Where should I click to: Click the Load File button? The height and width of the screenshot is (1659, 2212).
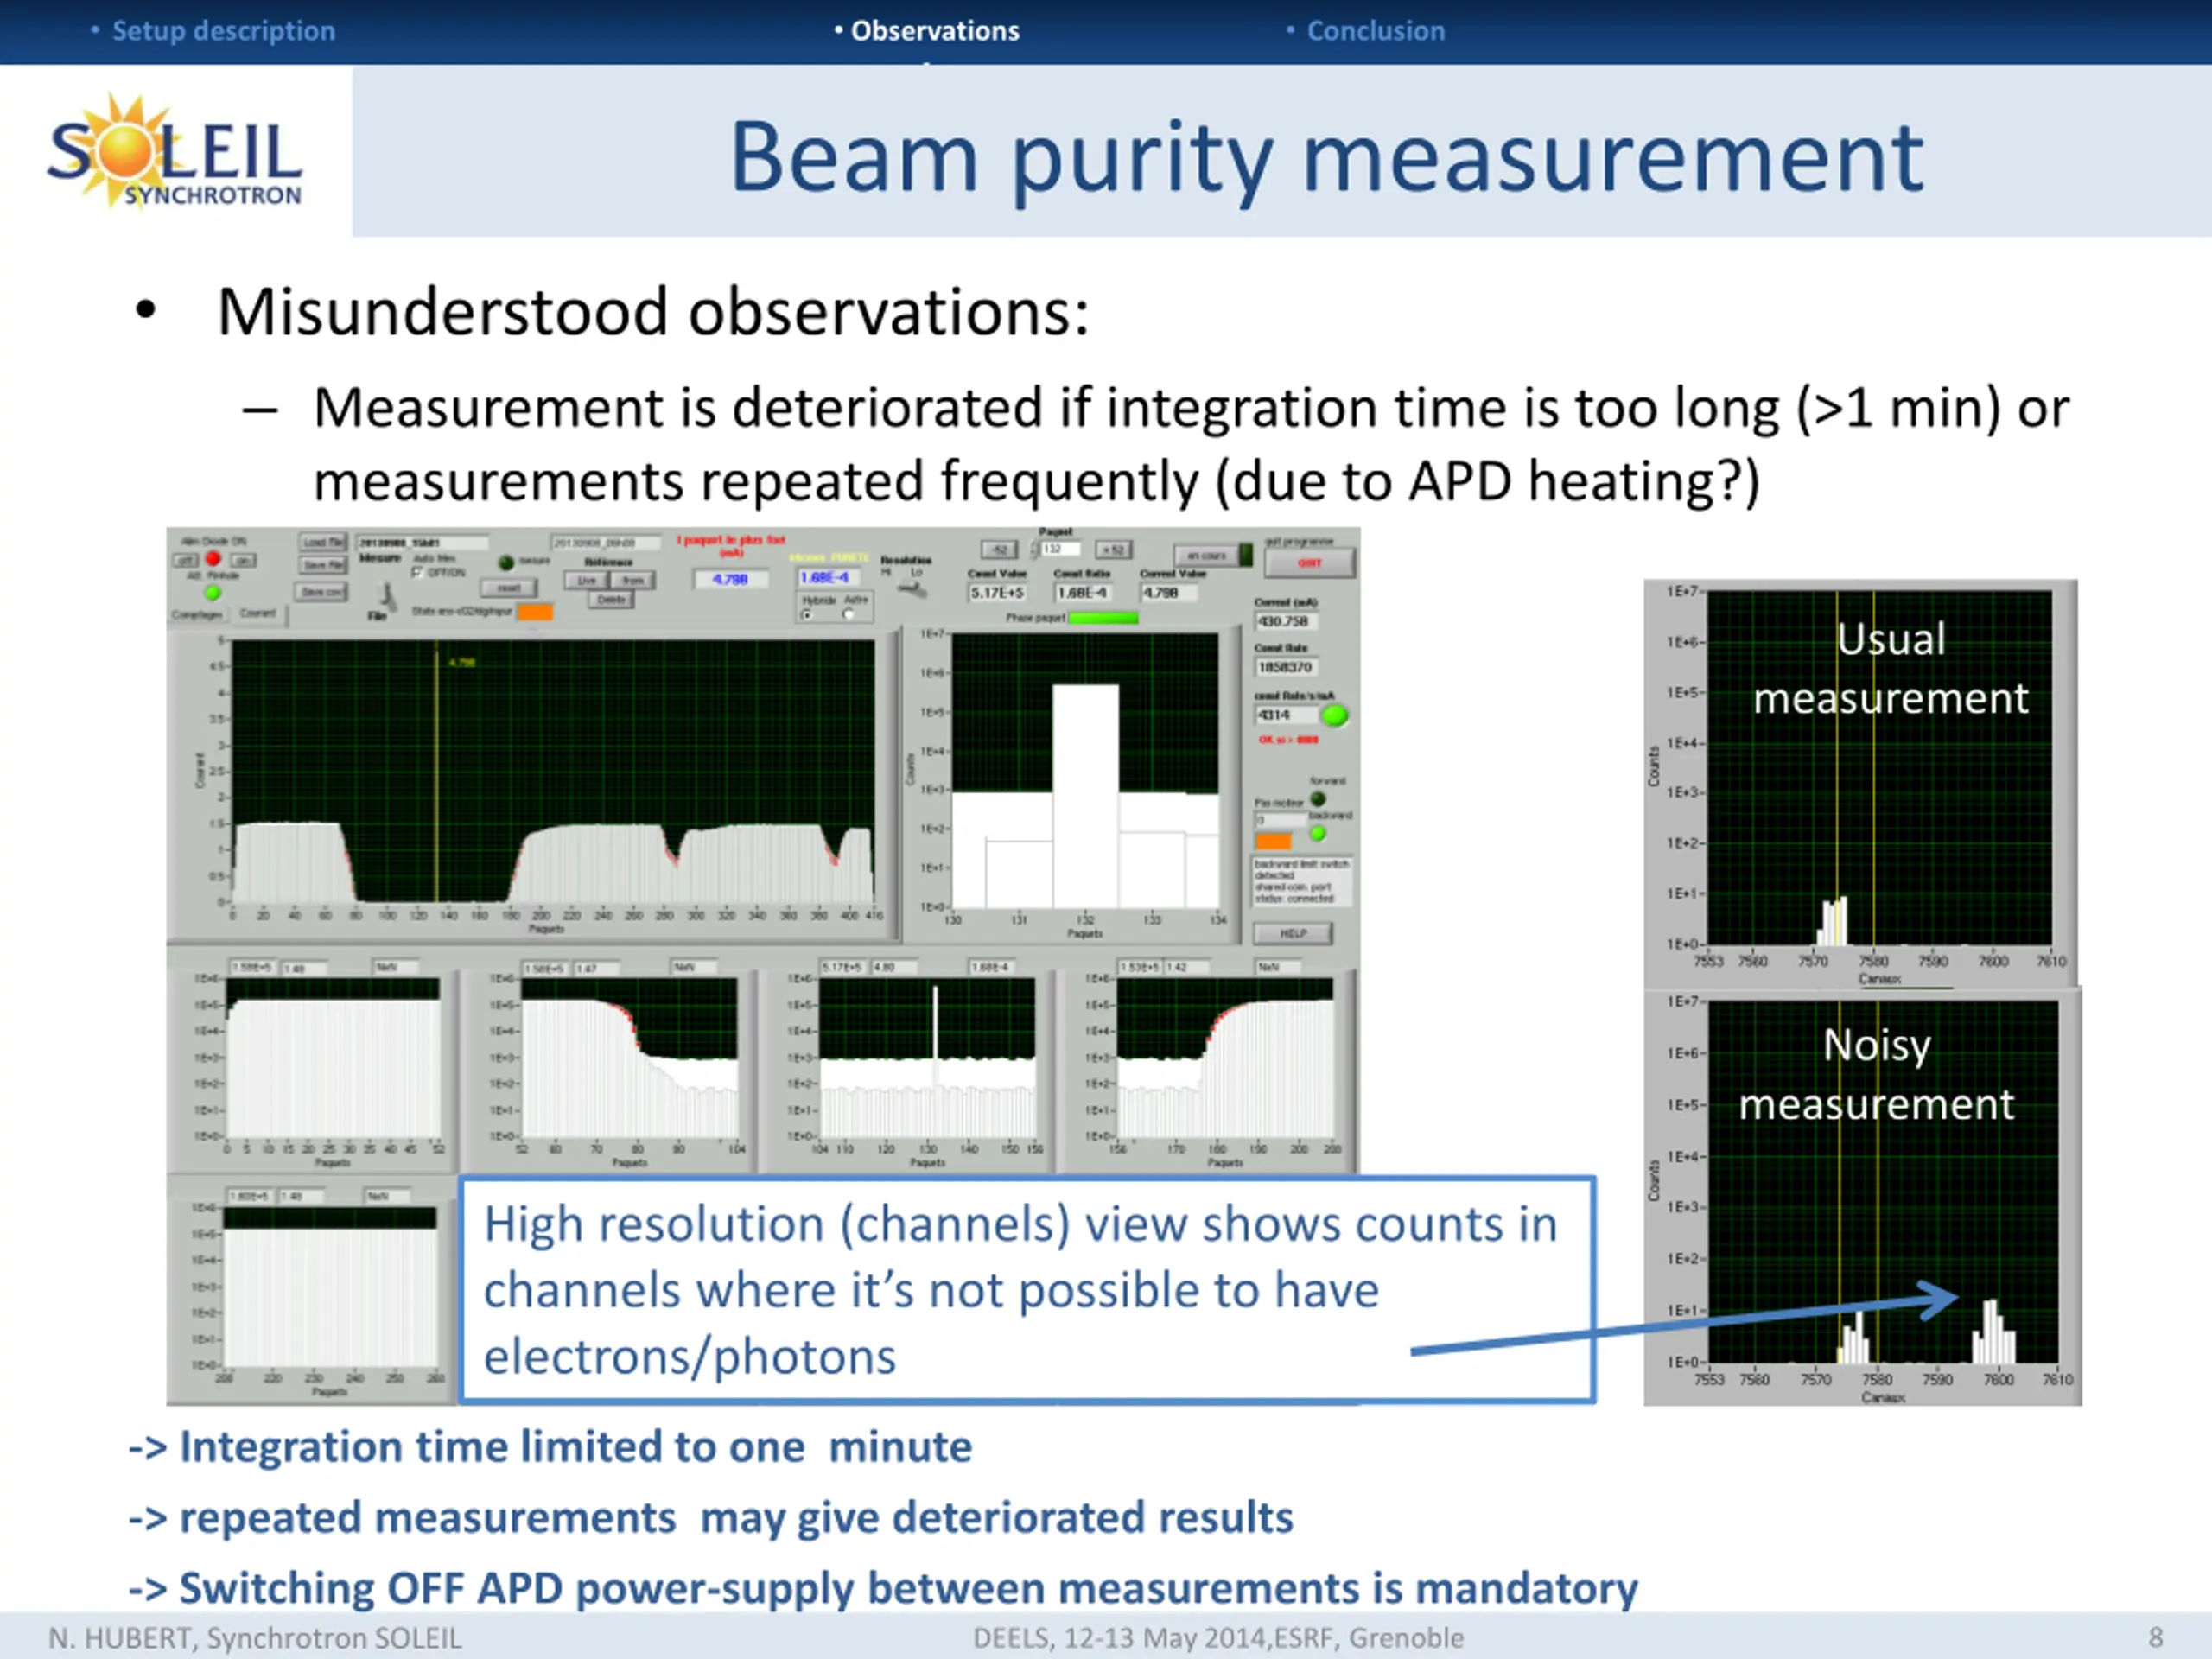(323, 542)
